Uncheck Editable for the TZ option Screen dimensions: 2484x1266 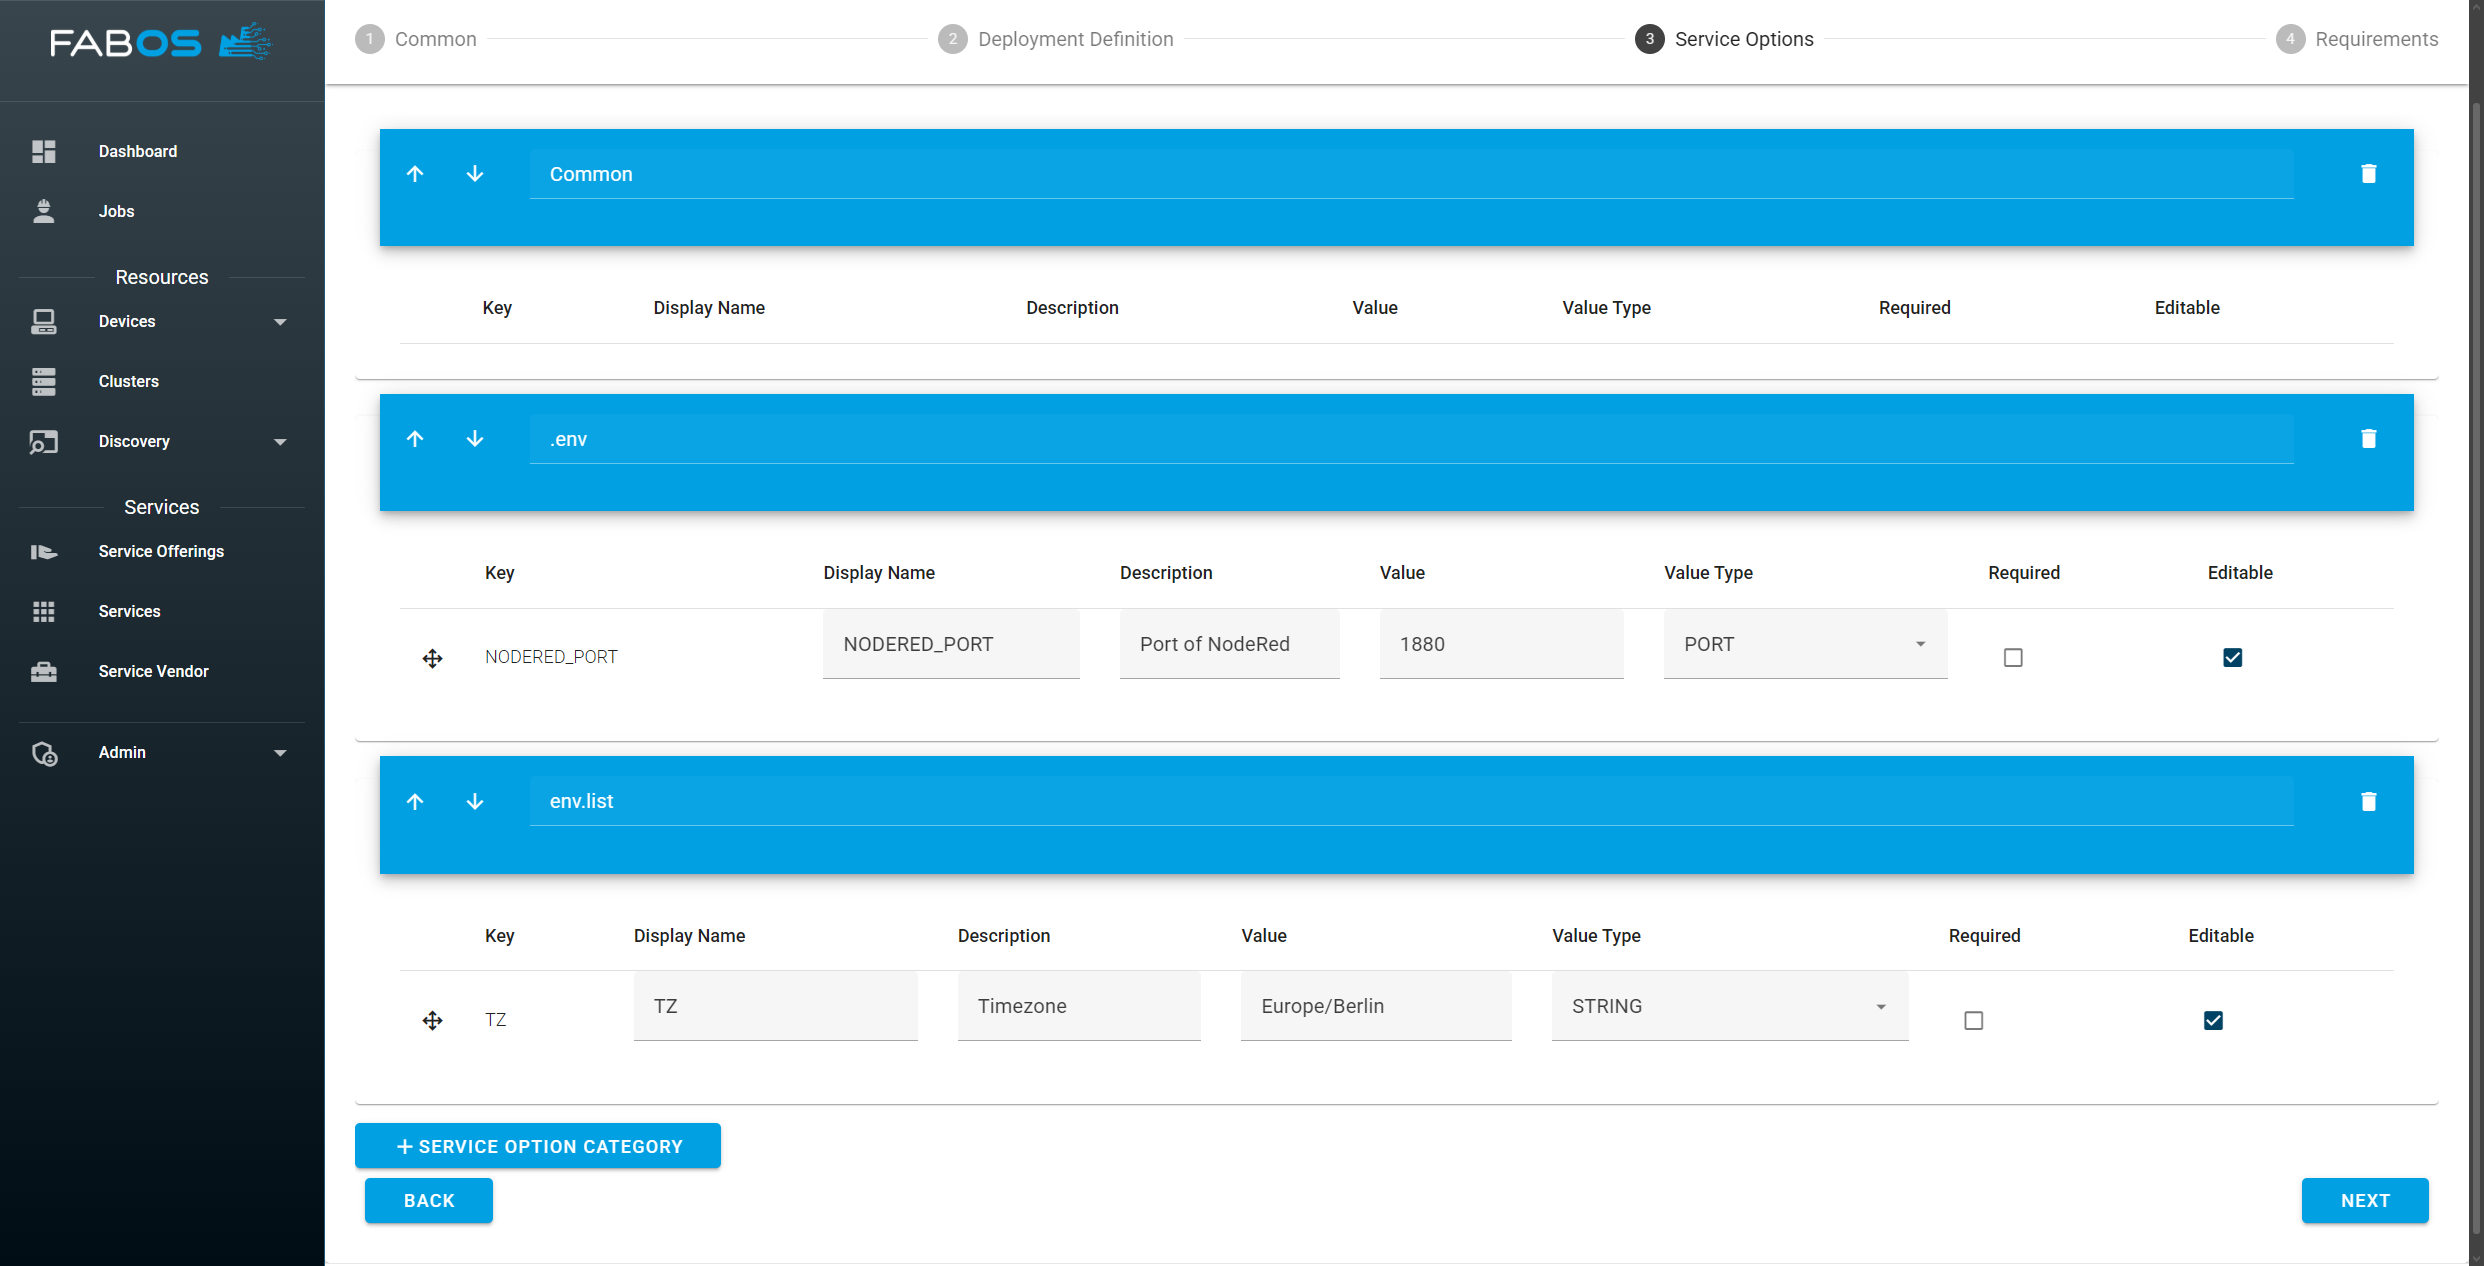click(2213, 1020)
